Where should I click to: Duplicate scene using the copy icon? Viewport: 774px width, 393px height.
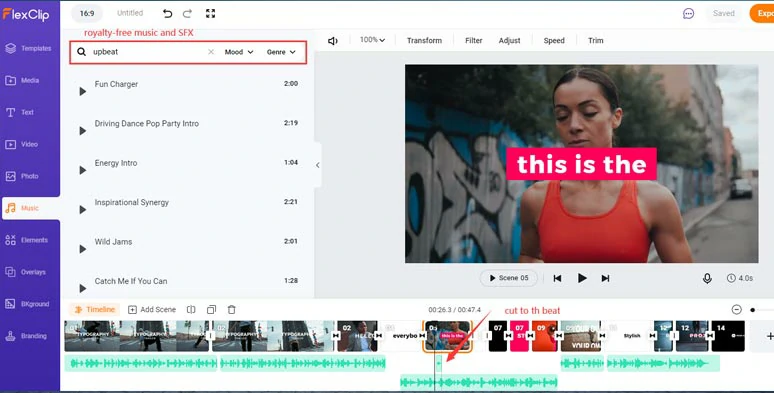(x=211, y=310)
